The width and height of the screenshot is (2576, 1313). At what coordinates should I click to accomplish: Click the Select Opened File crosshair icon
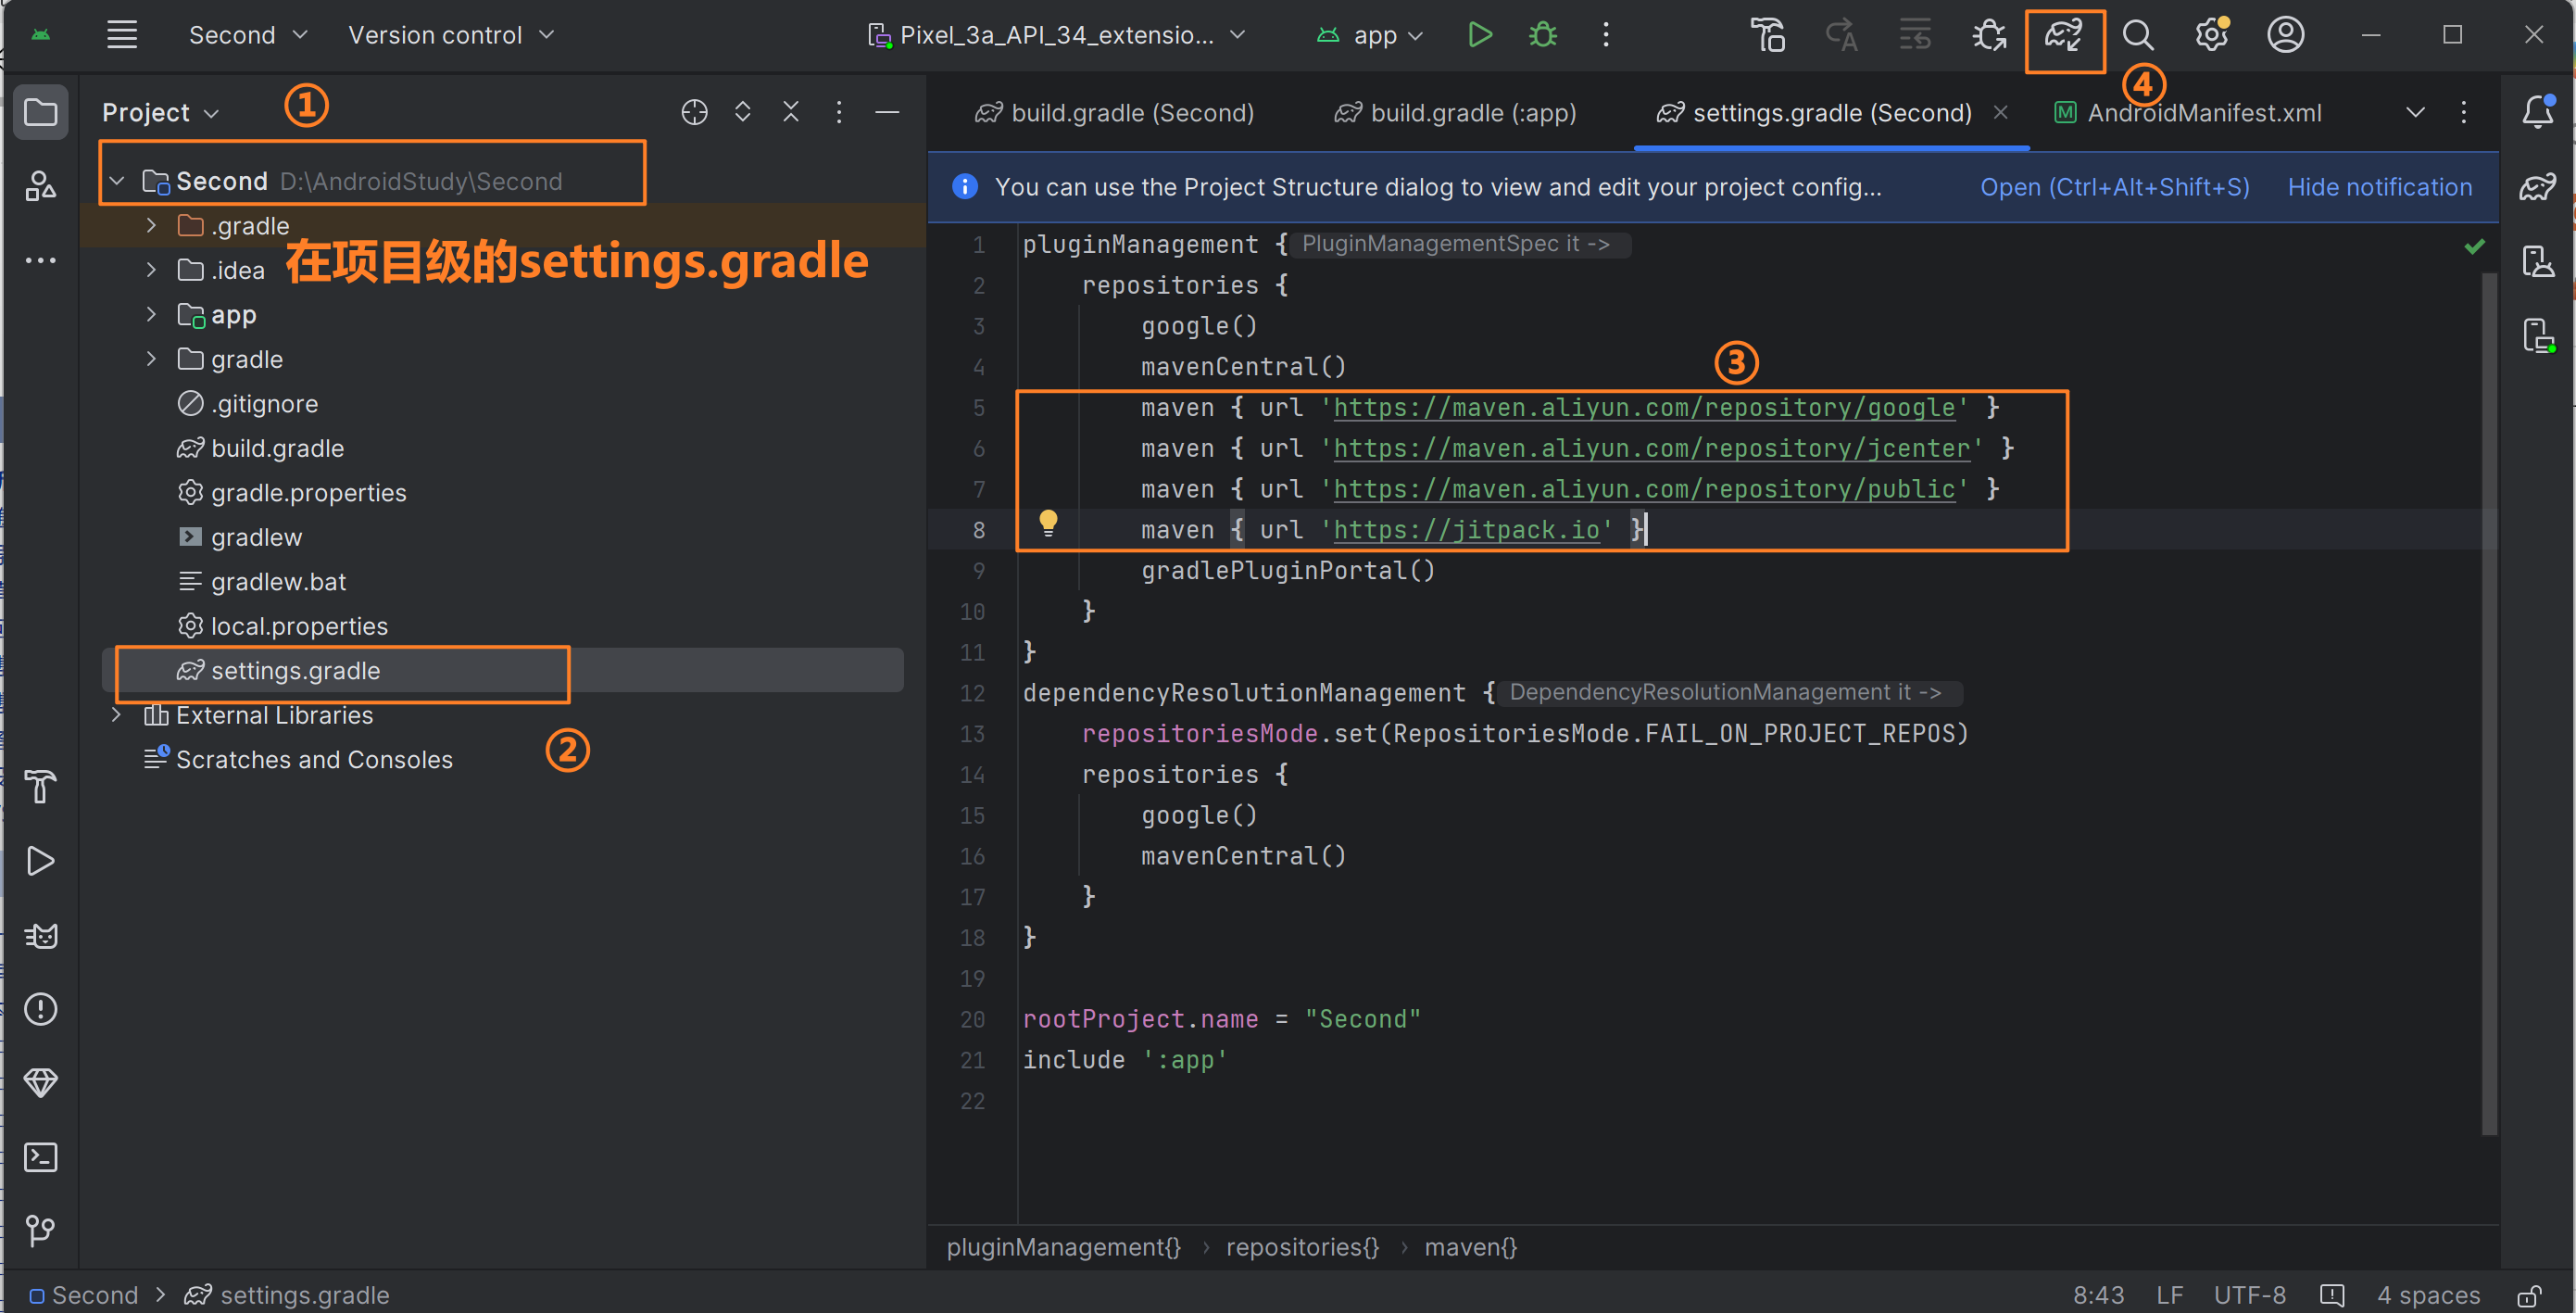click(x=694, y=112)
